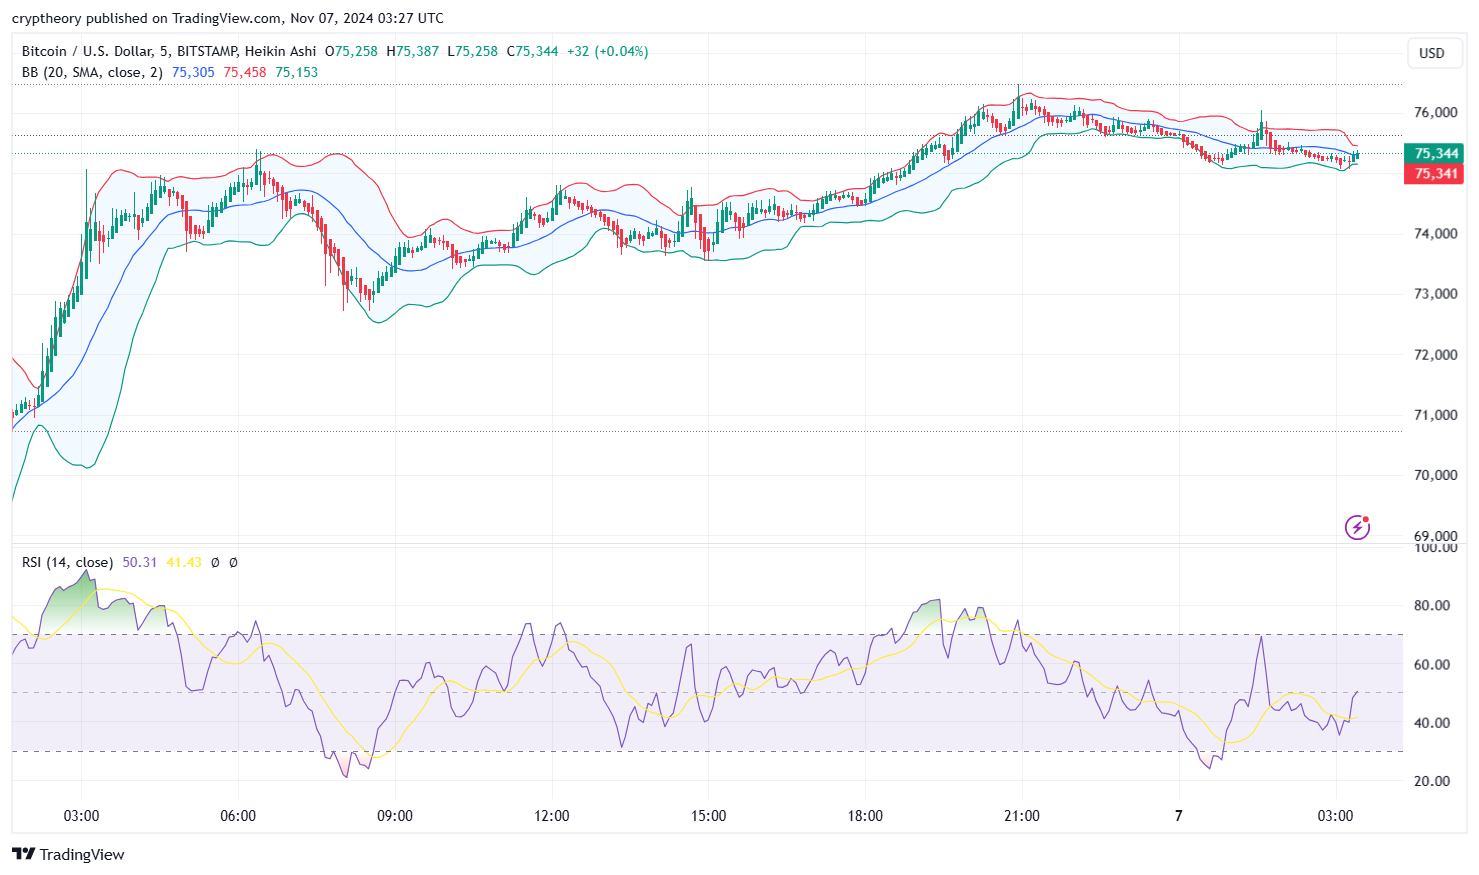Click the green 75,344 price label

coord(1435,153)
